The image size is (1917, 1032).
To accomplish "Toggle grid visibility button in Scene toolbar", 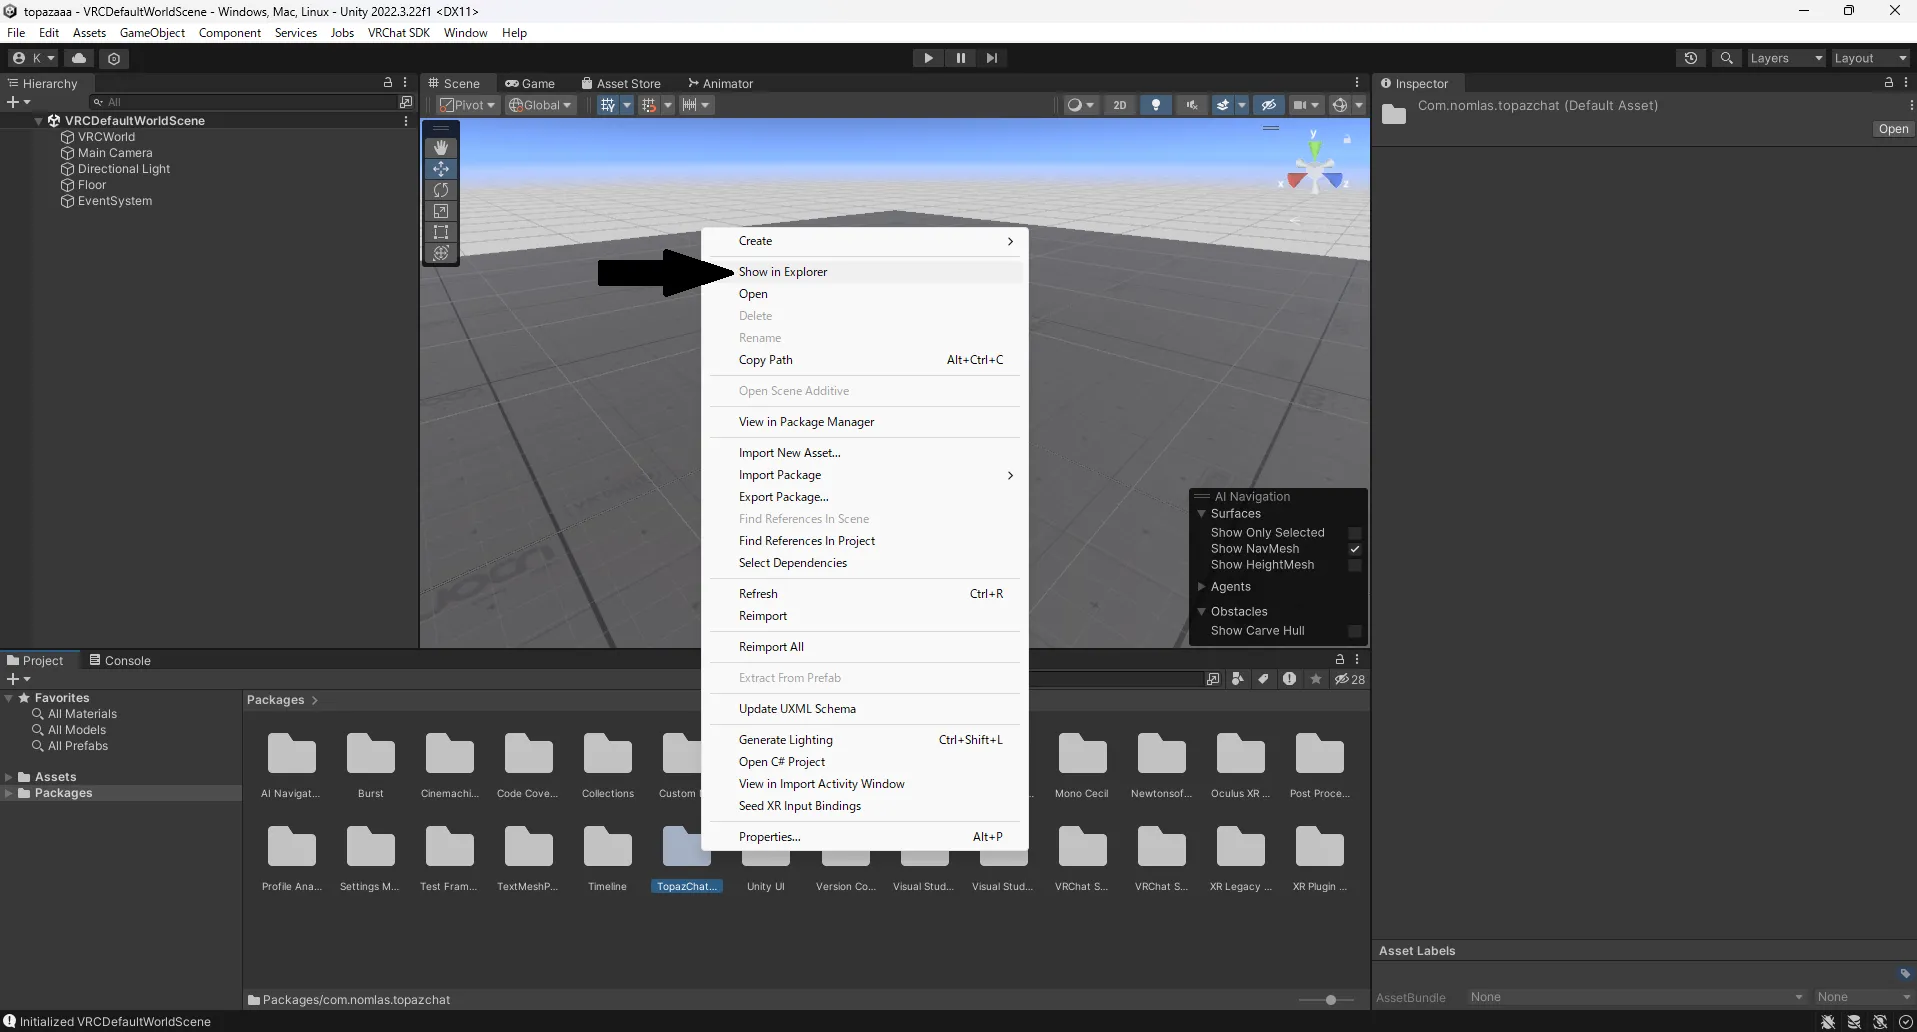I will pos(607,105).
